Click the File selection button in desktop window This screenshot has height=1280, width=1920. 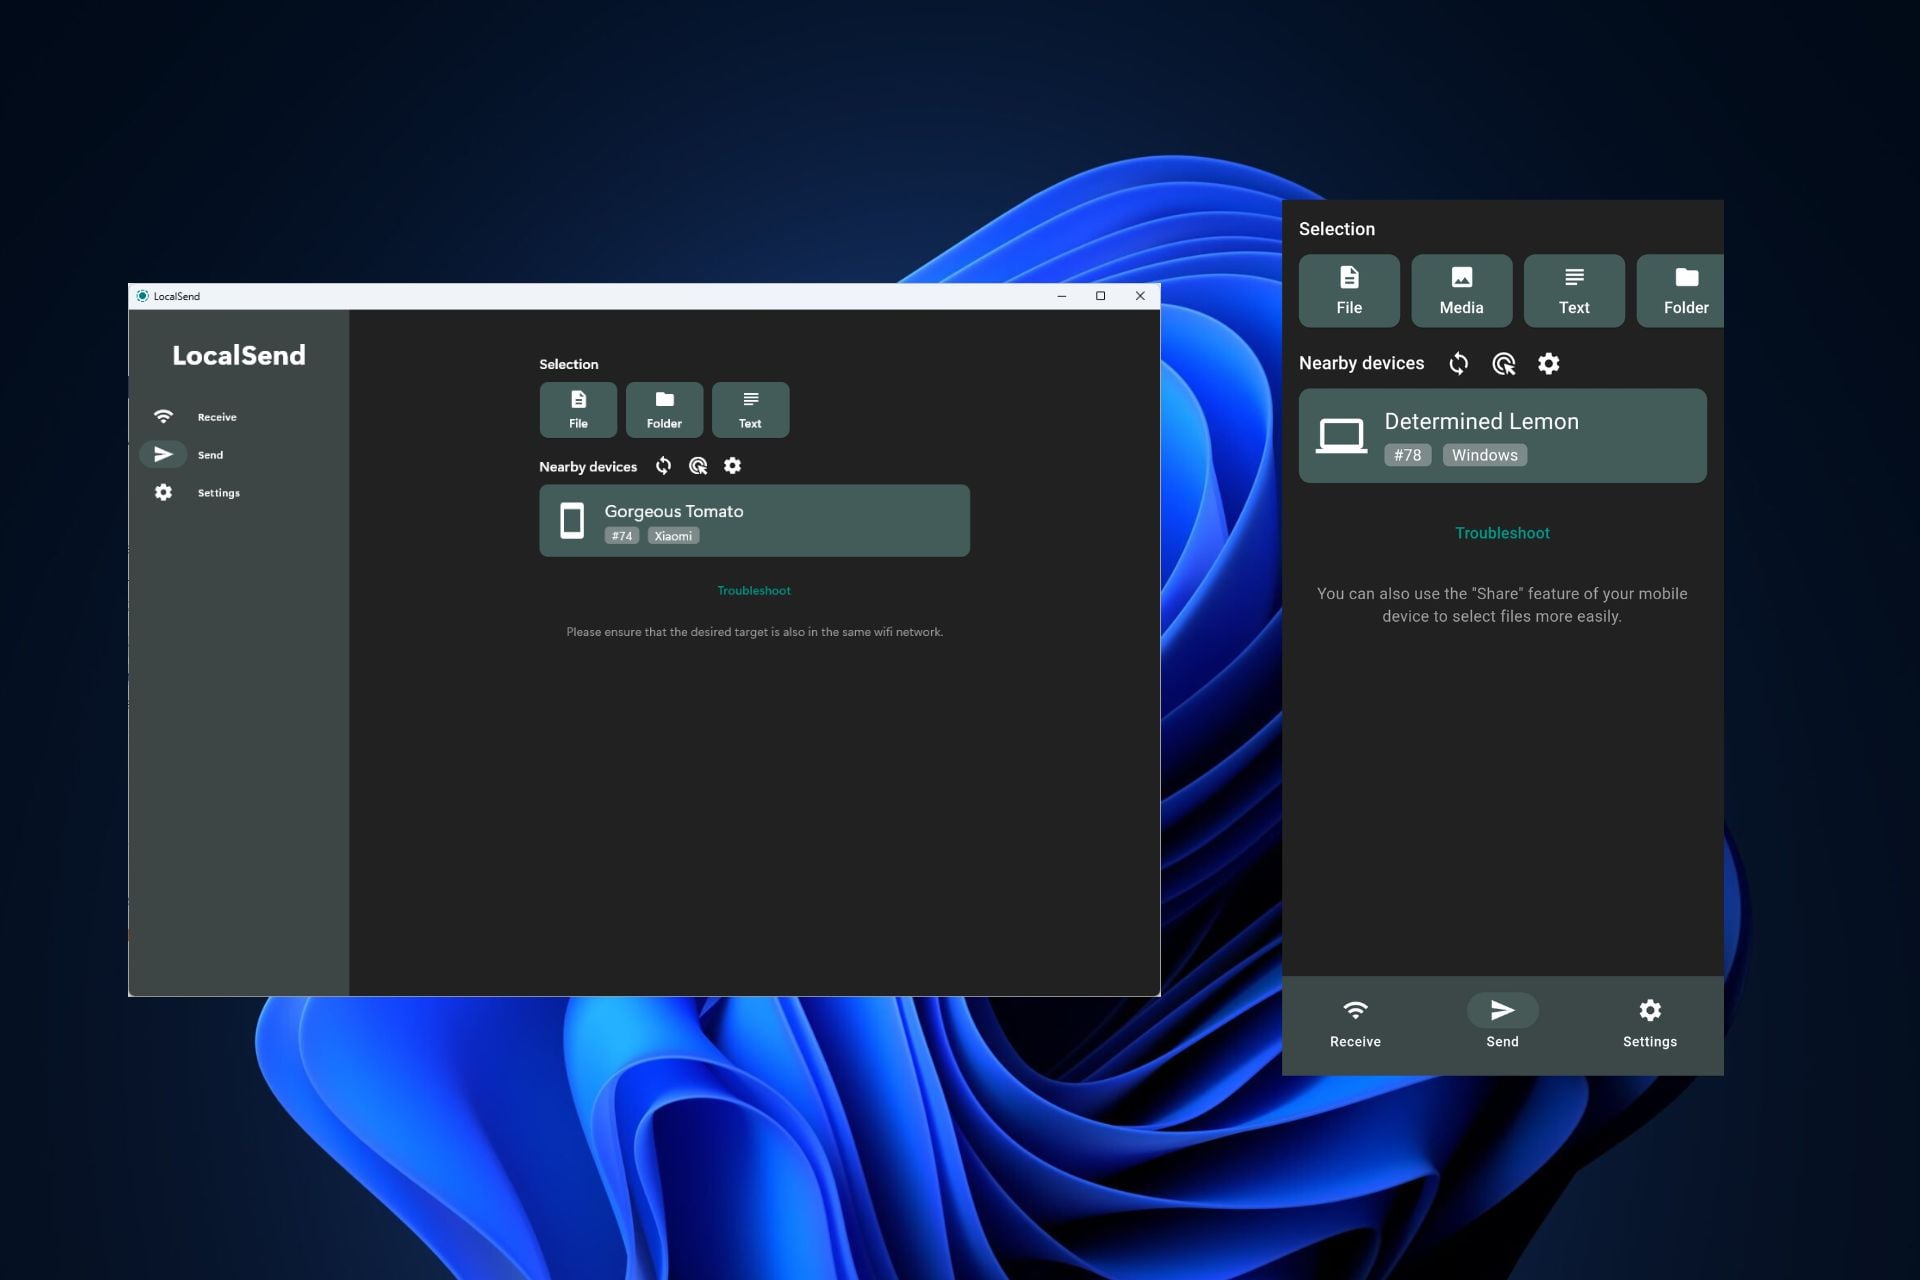[578, 409]
